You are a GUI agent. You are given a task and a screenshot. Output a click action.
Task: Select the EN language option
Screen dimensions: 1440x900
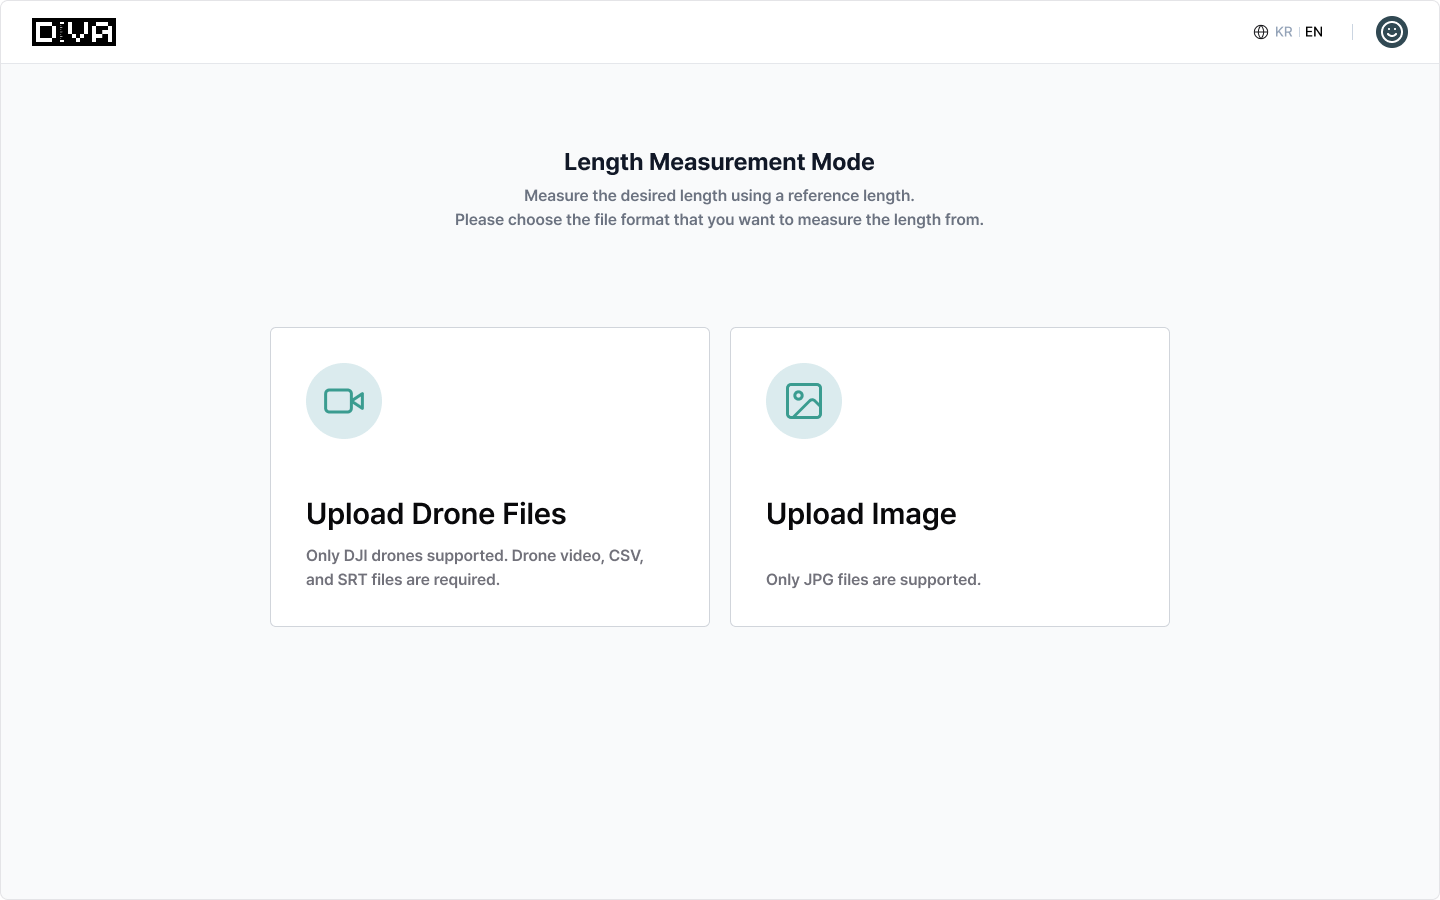1314,32
